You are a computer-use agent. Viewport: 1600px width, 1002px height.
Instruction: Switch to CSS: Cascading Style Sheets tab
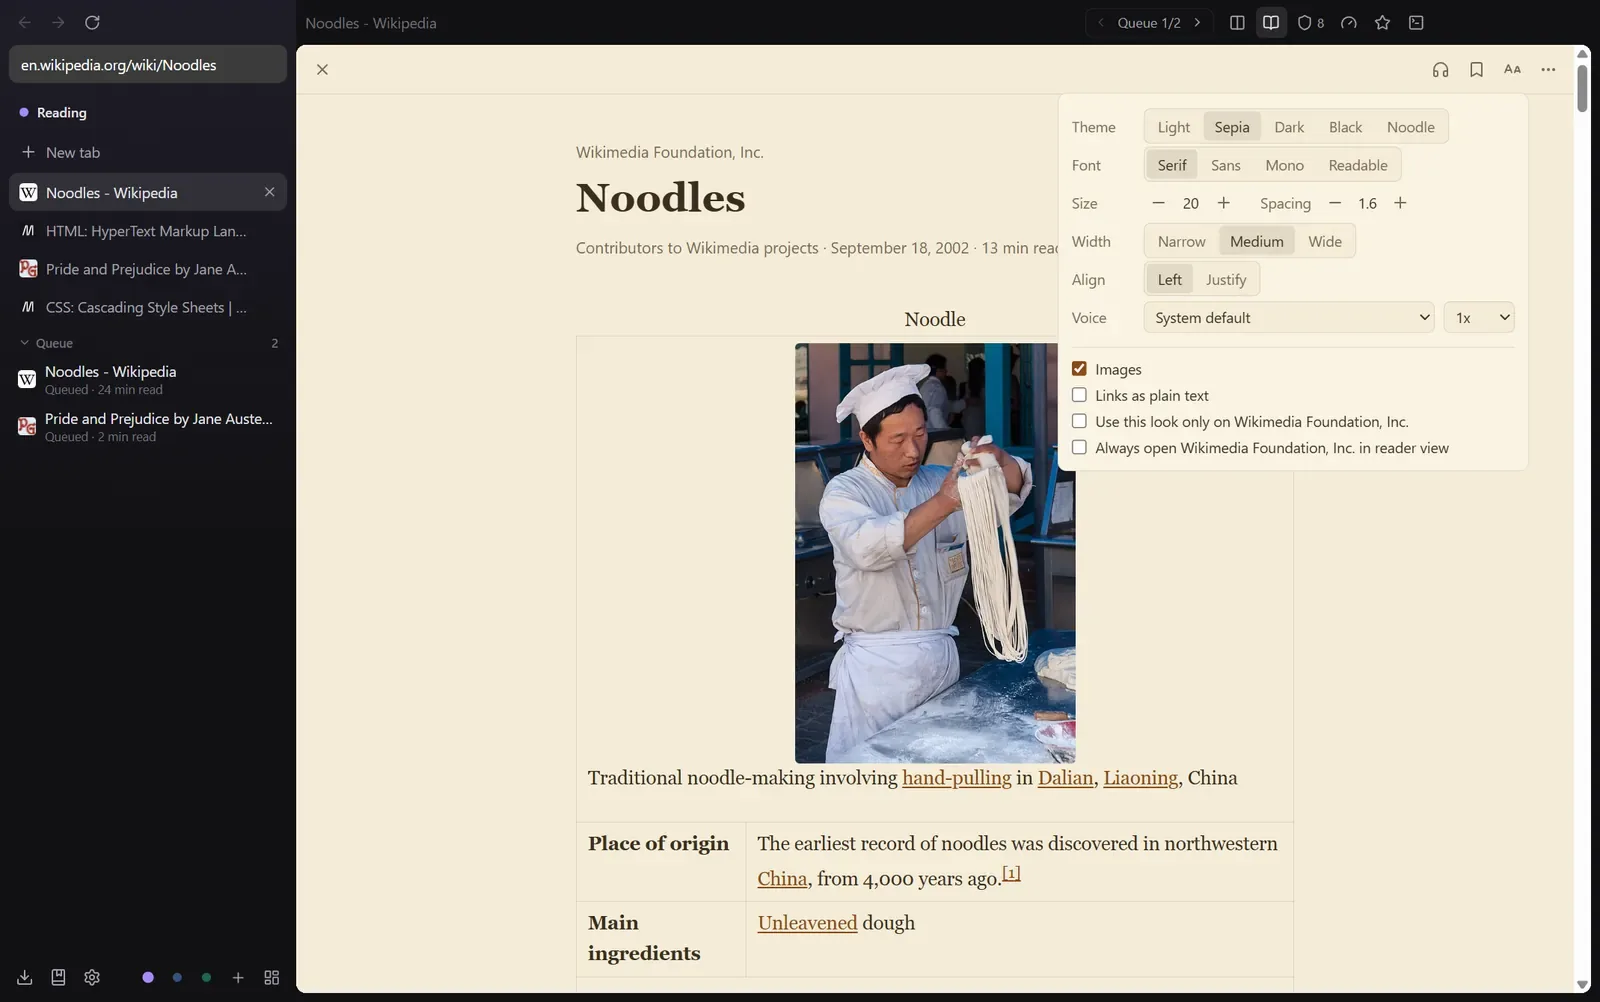tap(148, 307)
